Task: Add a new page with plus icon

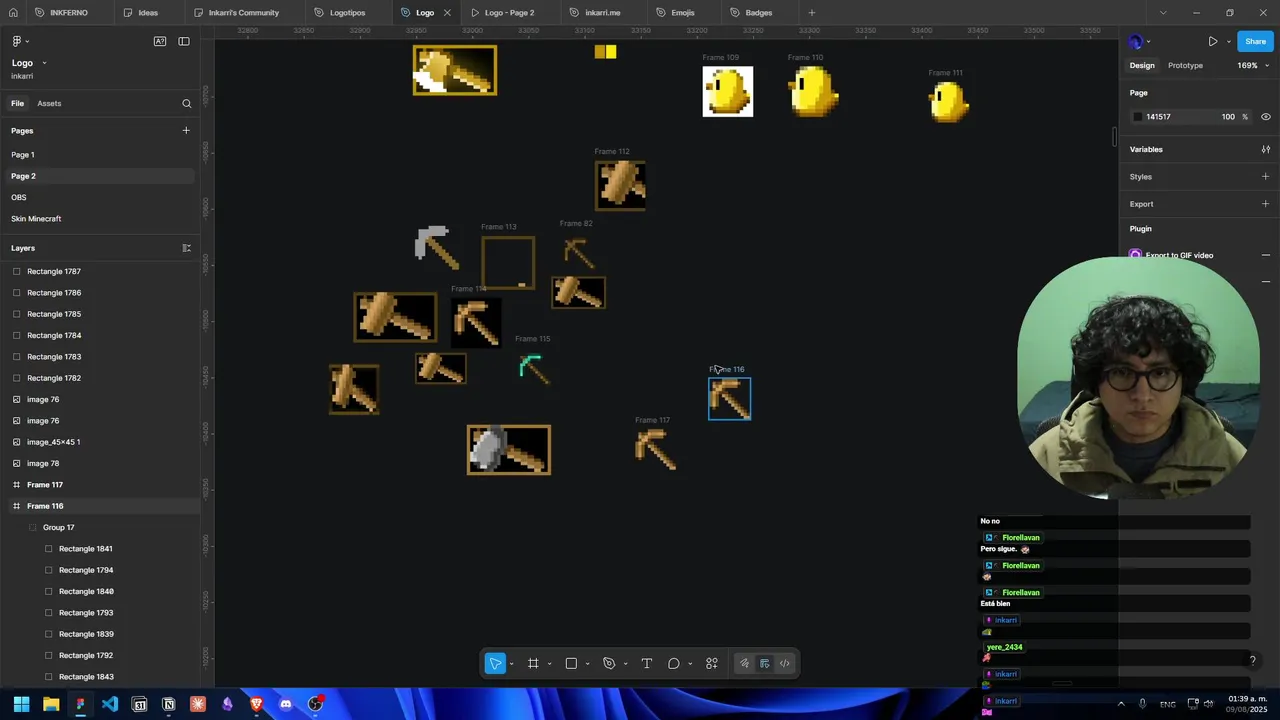Action: (186, 130)
